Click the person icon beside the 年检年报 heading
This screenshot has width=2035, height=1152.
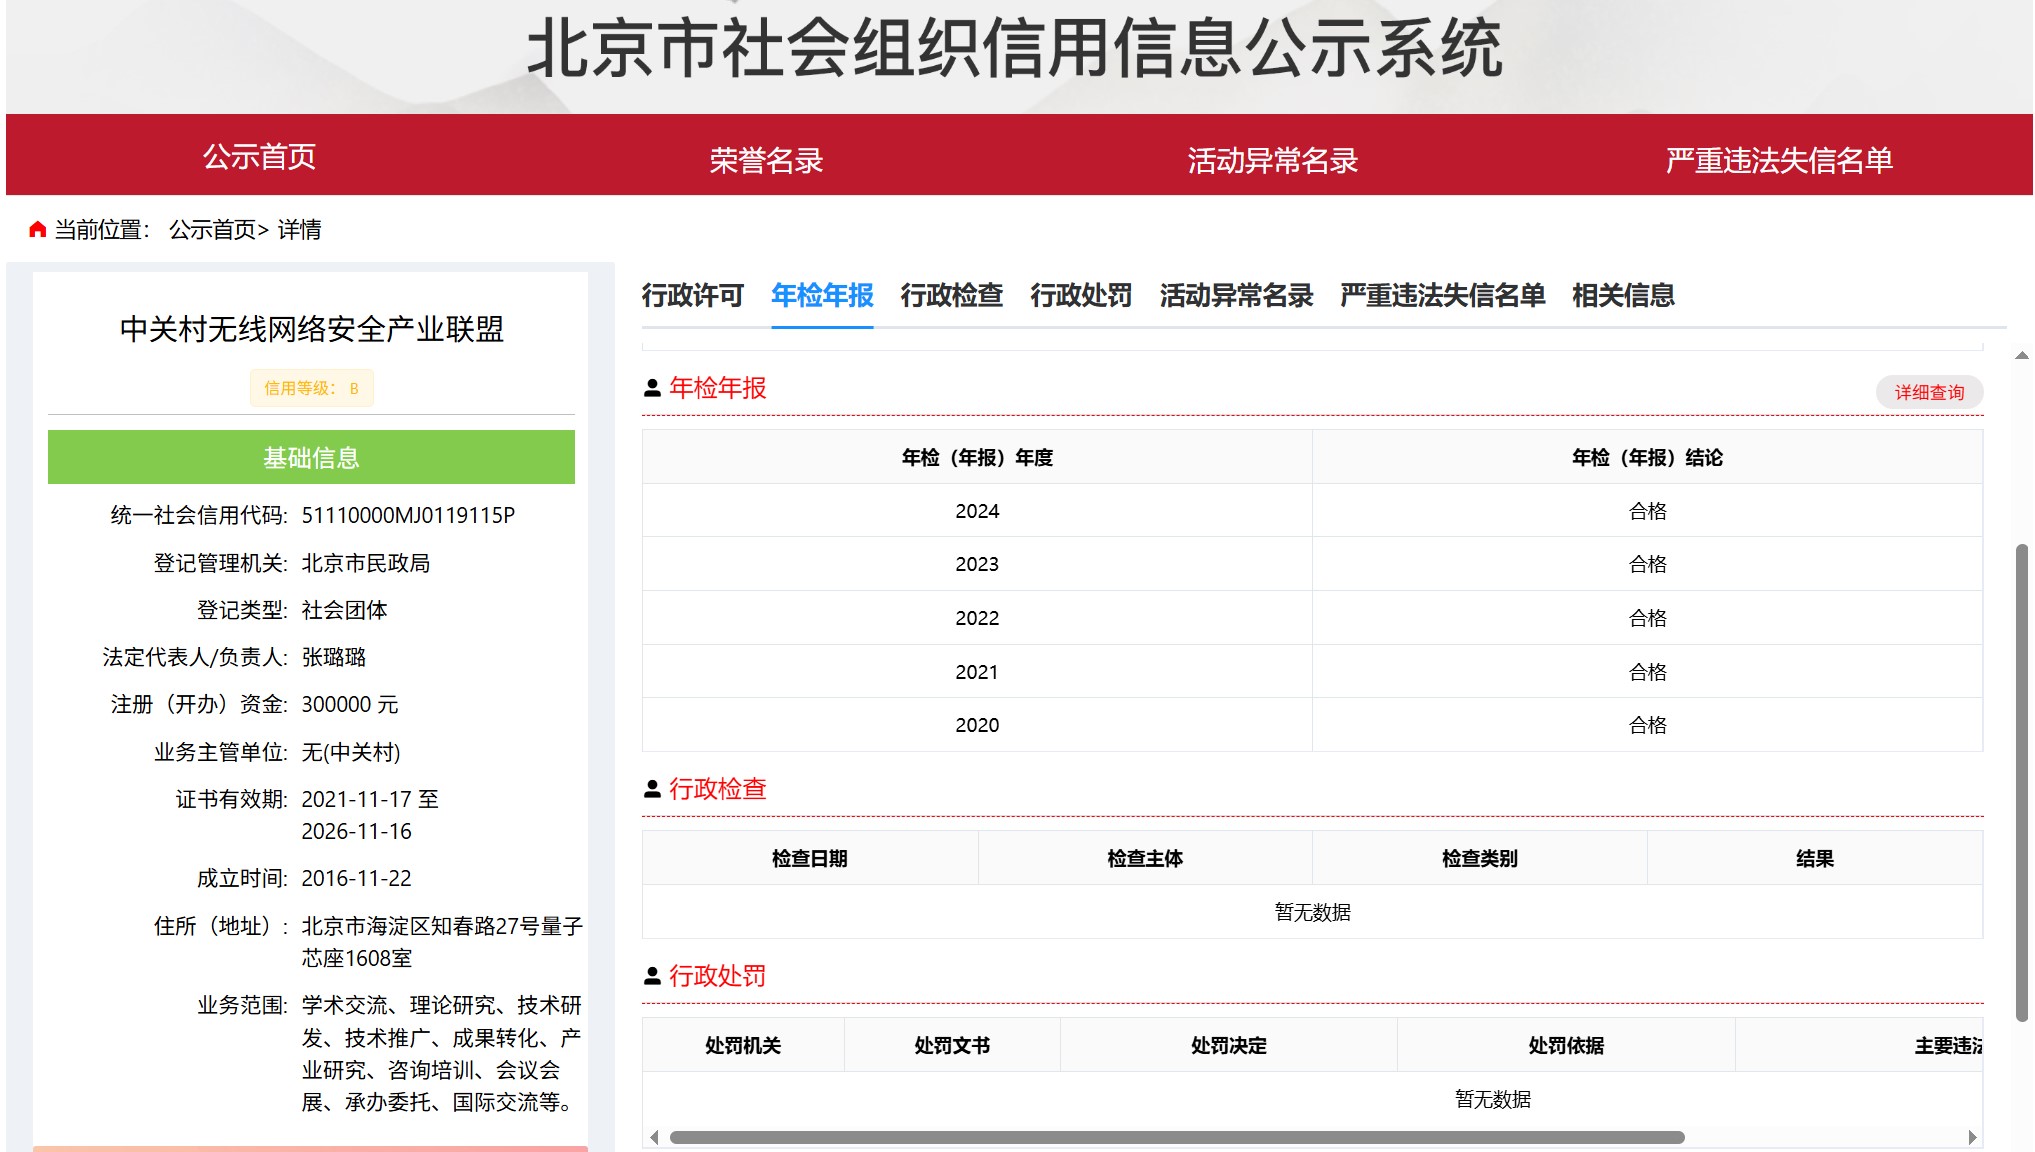coord(652,388)
